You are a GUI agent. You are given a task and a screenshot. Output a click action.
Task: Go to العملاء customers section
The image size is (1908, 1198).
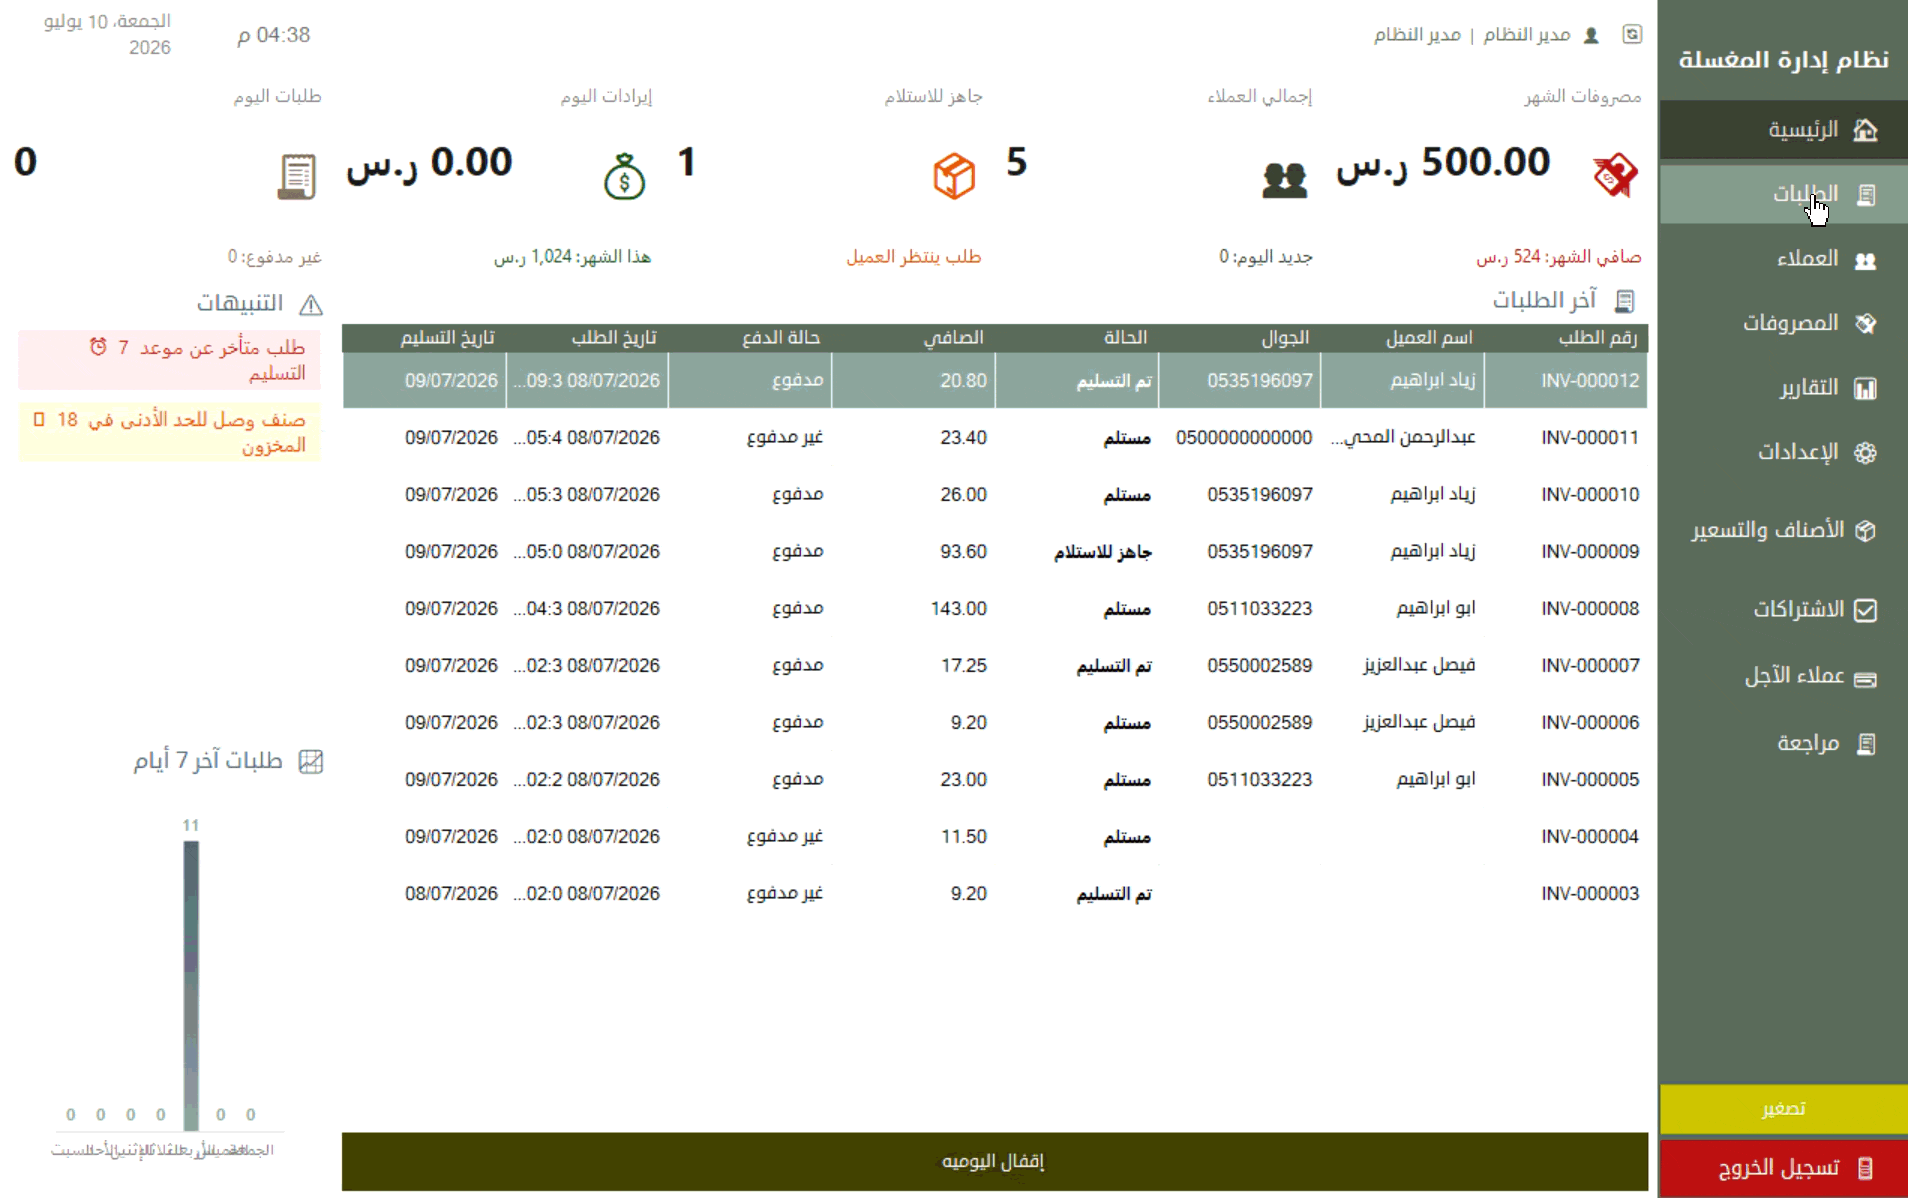click(1783, 259)
